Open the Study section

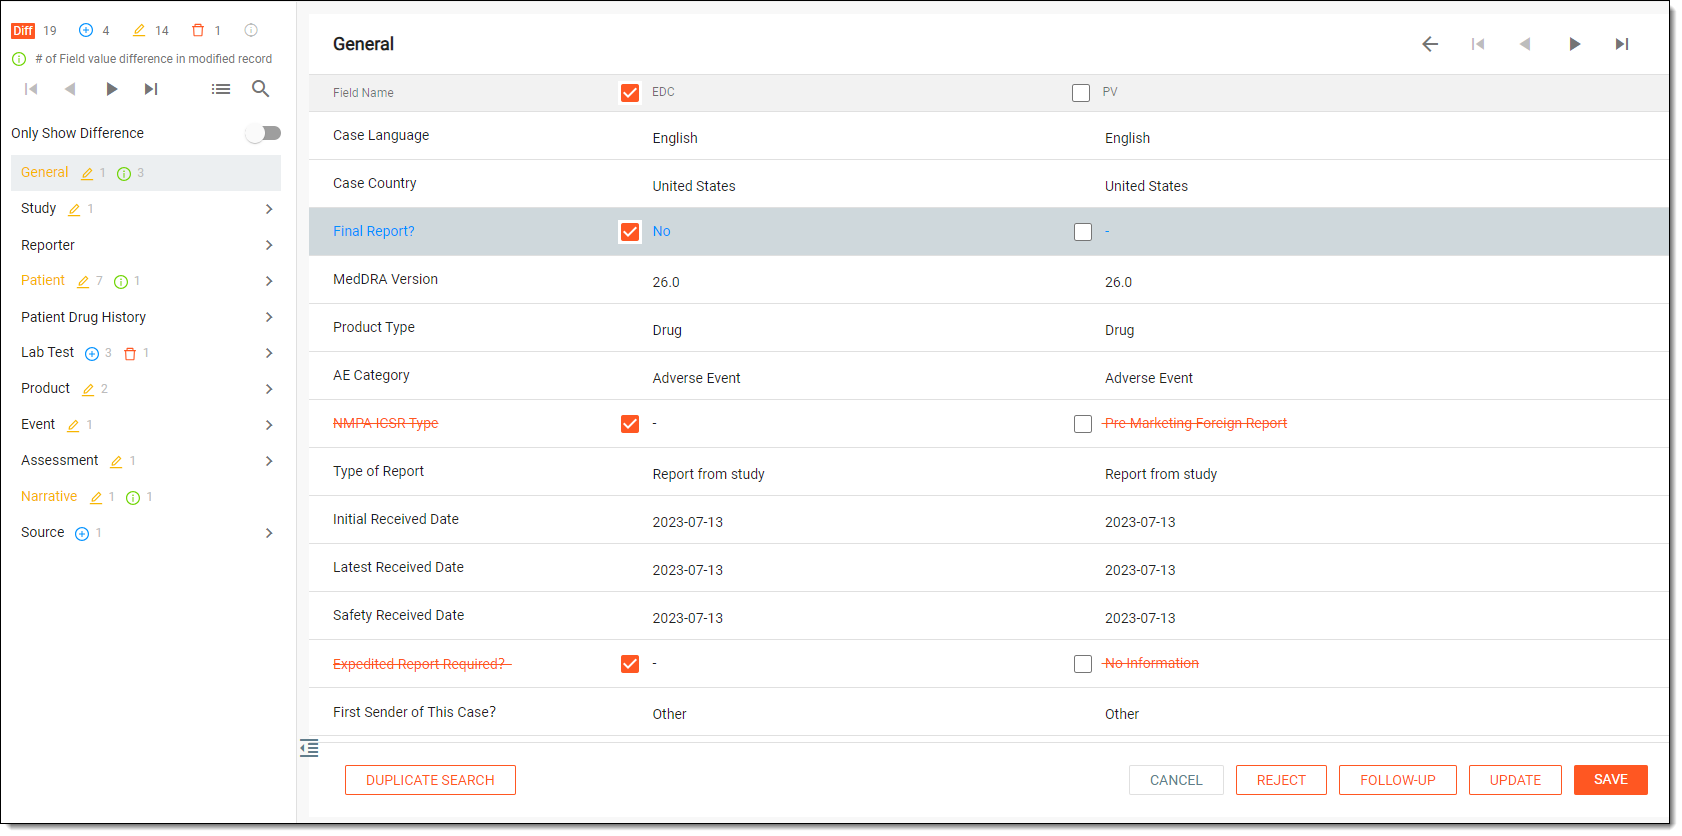click(146, 209)
